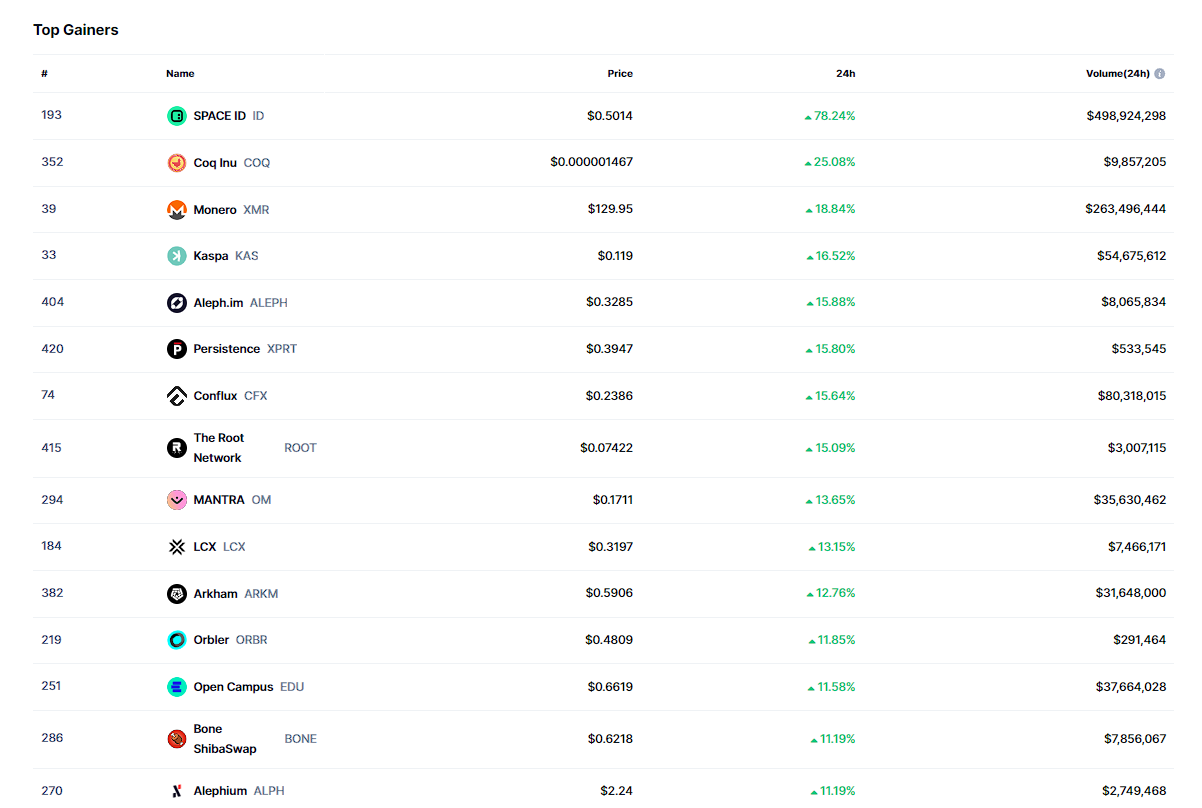
Task: Click the SPACE ID coin logo icon
Action: [177, 116]
